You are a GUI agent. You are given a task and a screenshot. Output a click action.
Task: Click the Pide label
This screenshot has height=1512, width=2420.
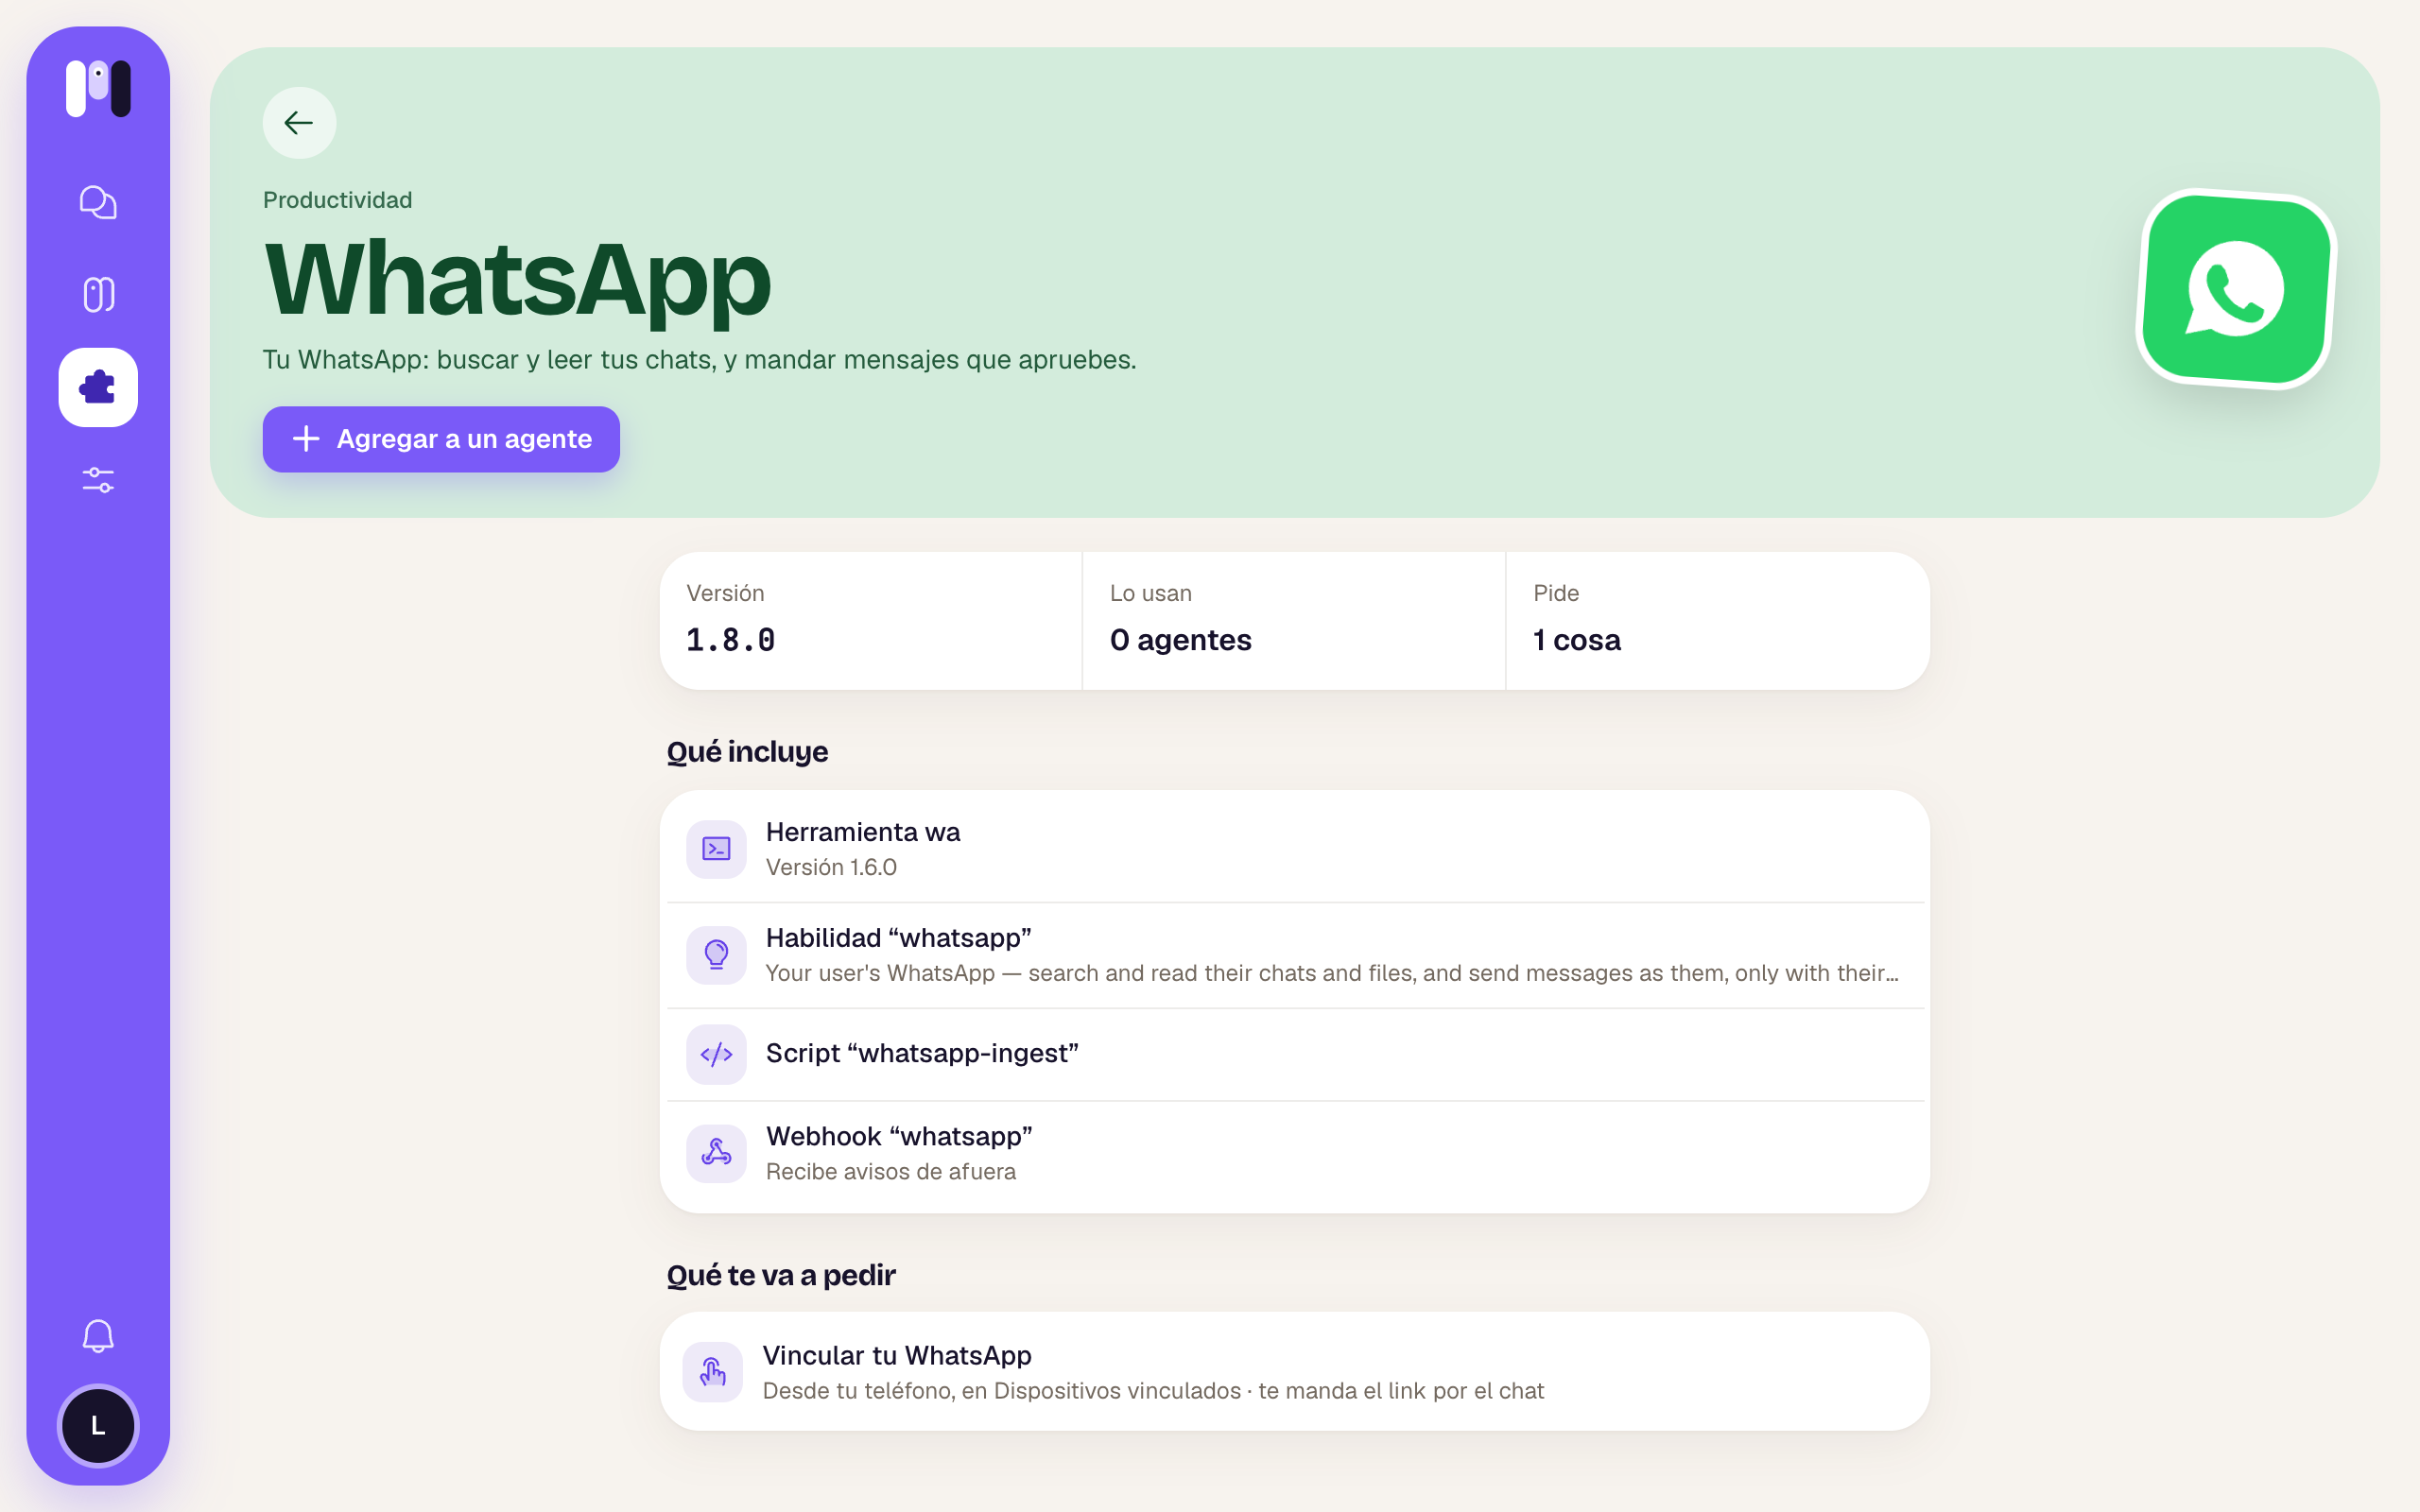pos(1556,593)
